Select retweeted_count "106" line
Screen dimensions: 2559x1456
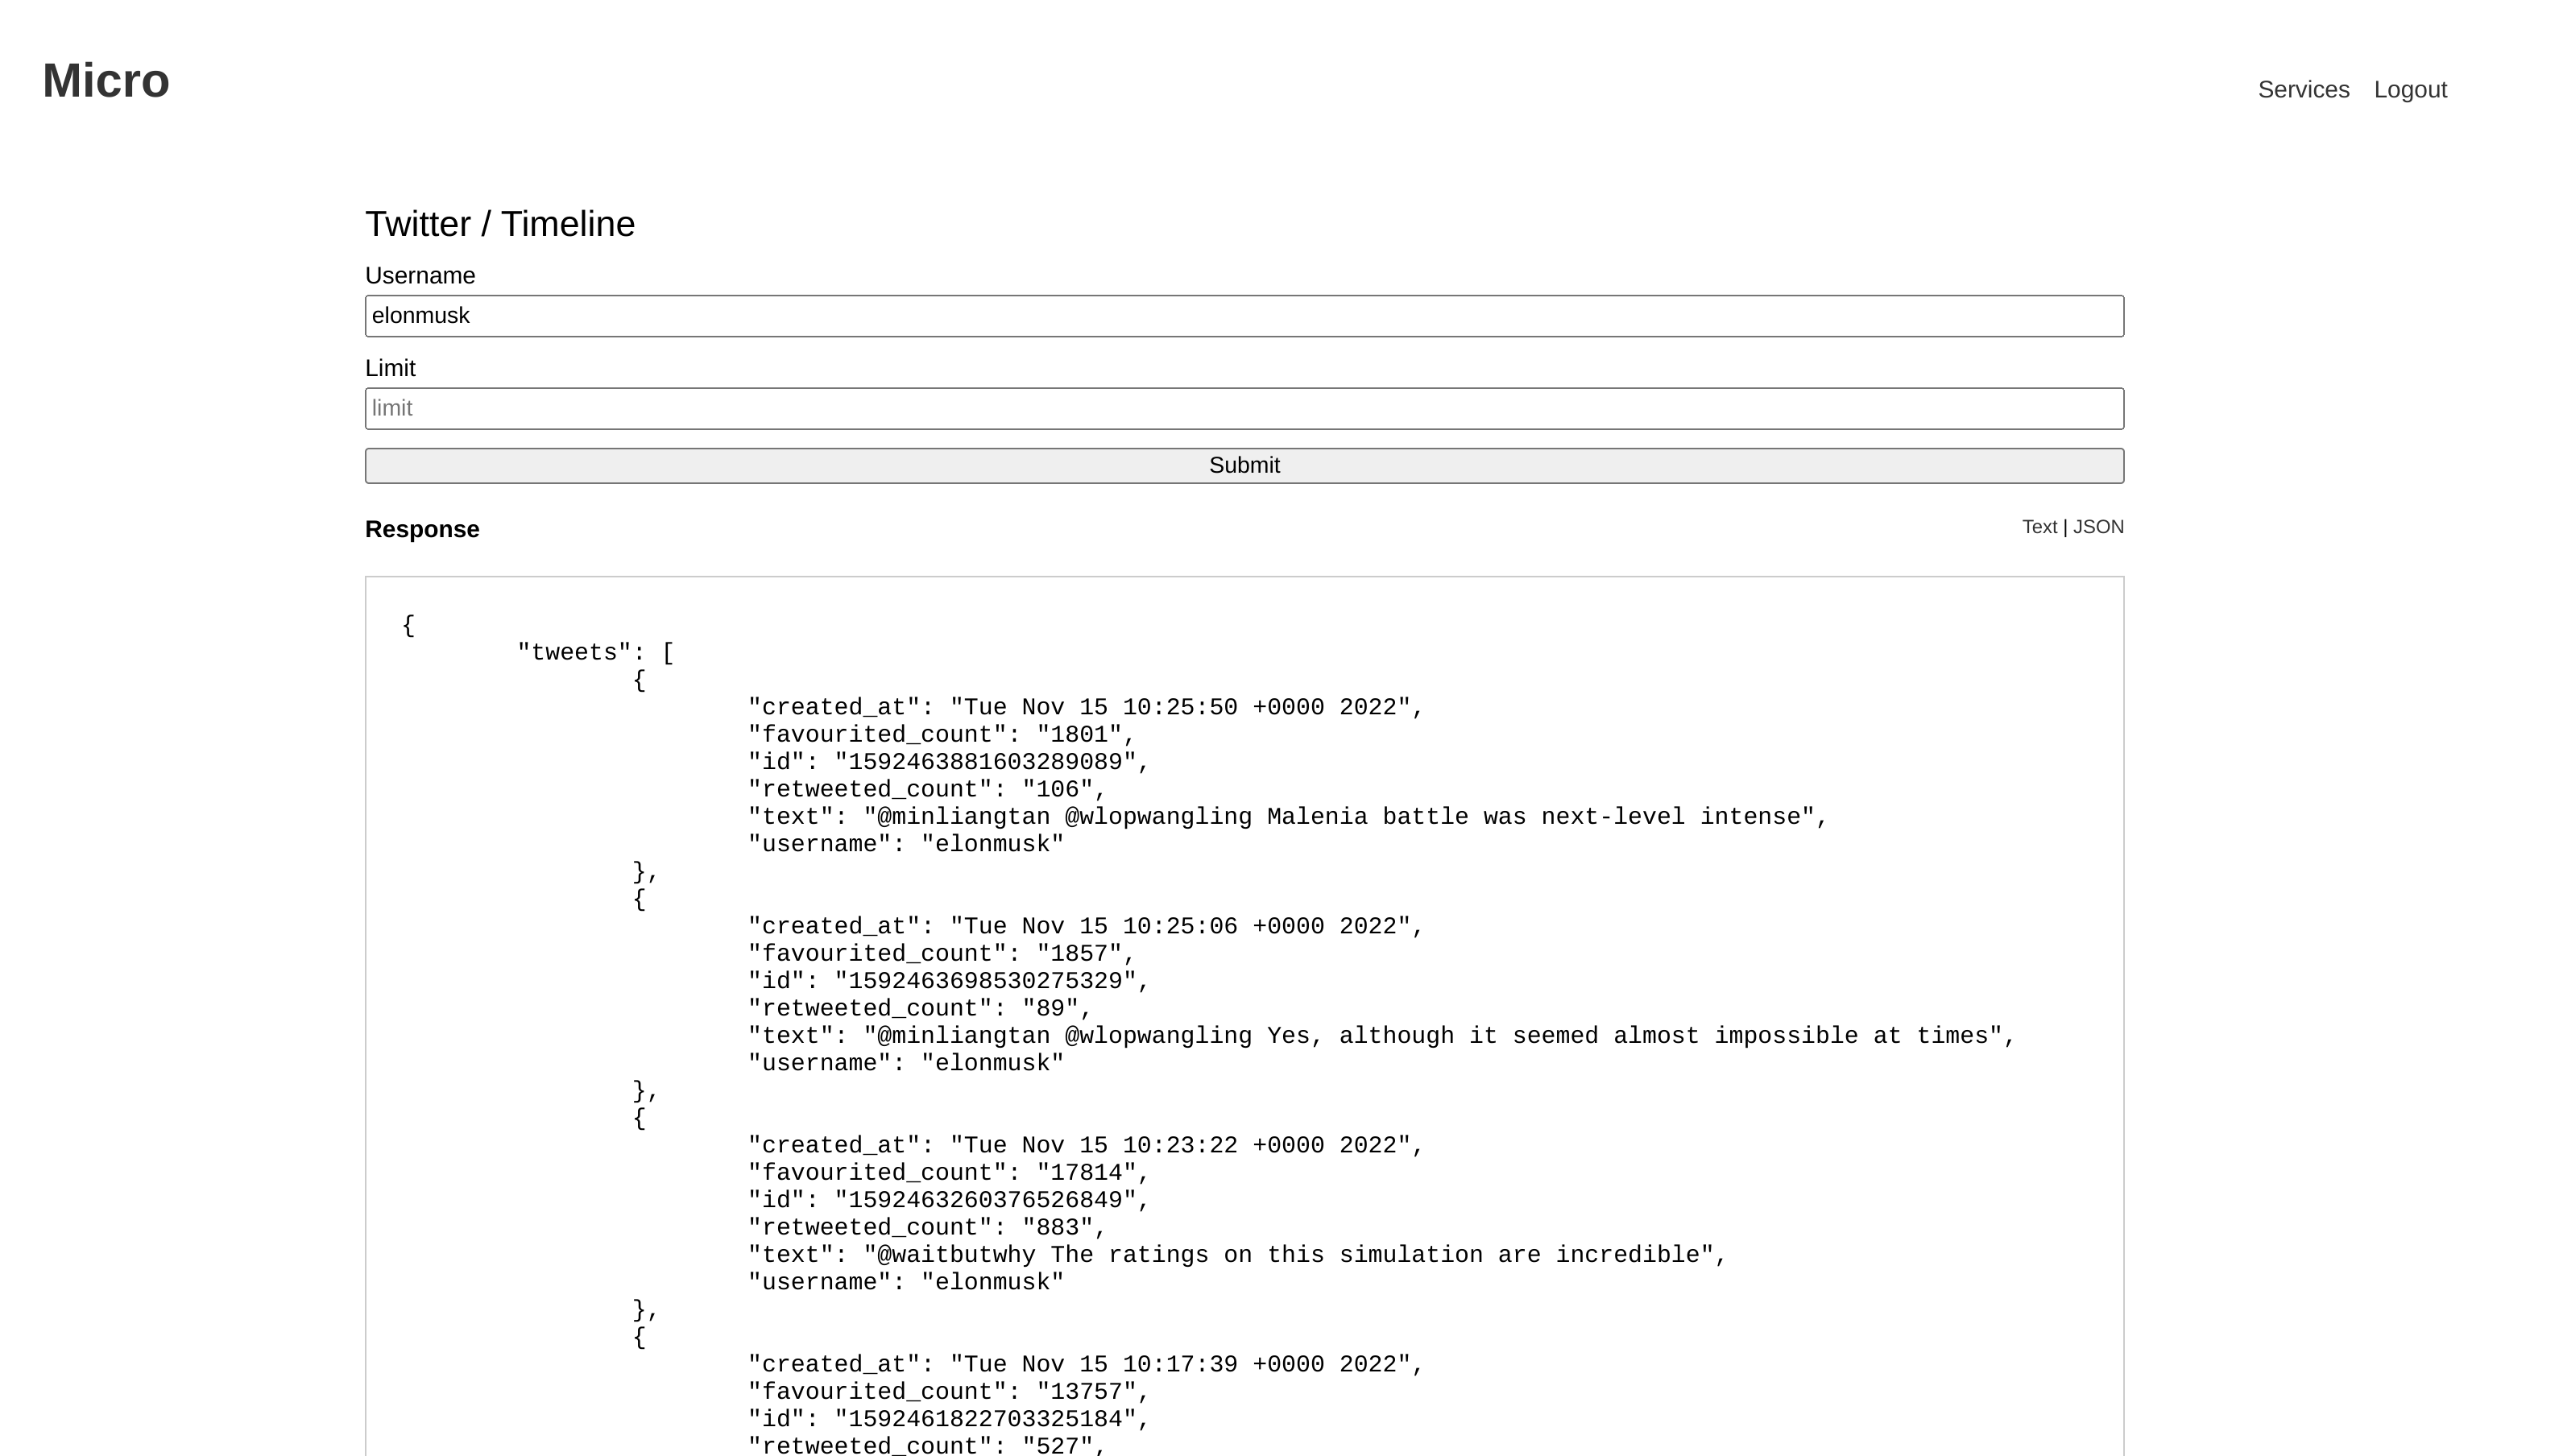coord(927,790)
